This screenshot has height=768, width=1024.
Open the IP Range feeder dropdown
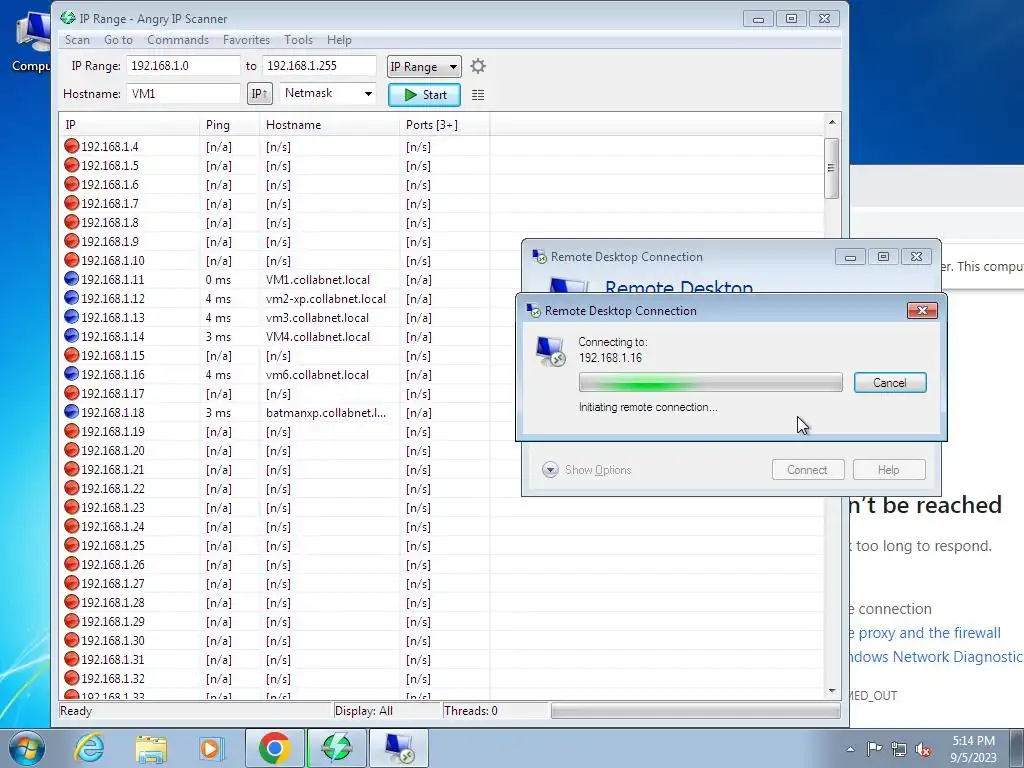[x=424, y=67]
